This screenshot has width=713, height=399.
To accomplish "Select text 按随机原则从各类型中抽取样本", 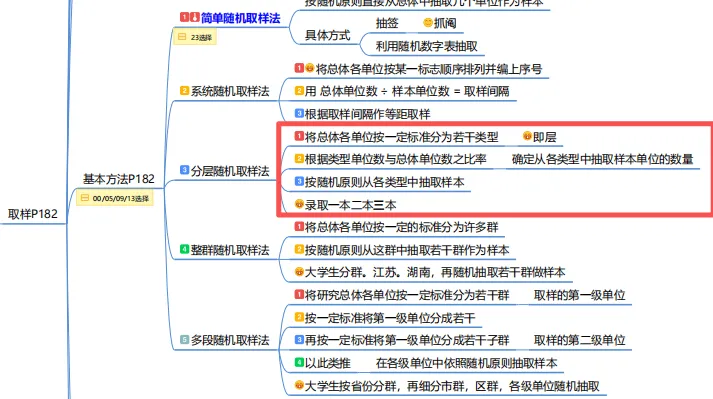I will tap(384, 182).
